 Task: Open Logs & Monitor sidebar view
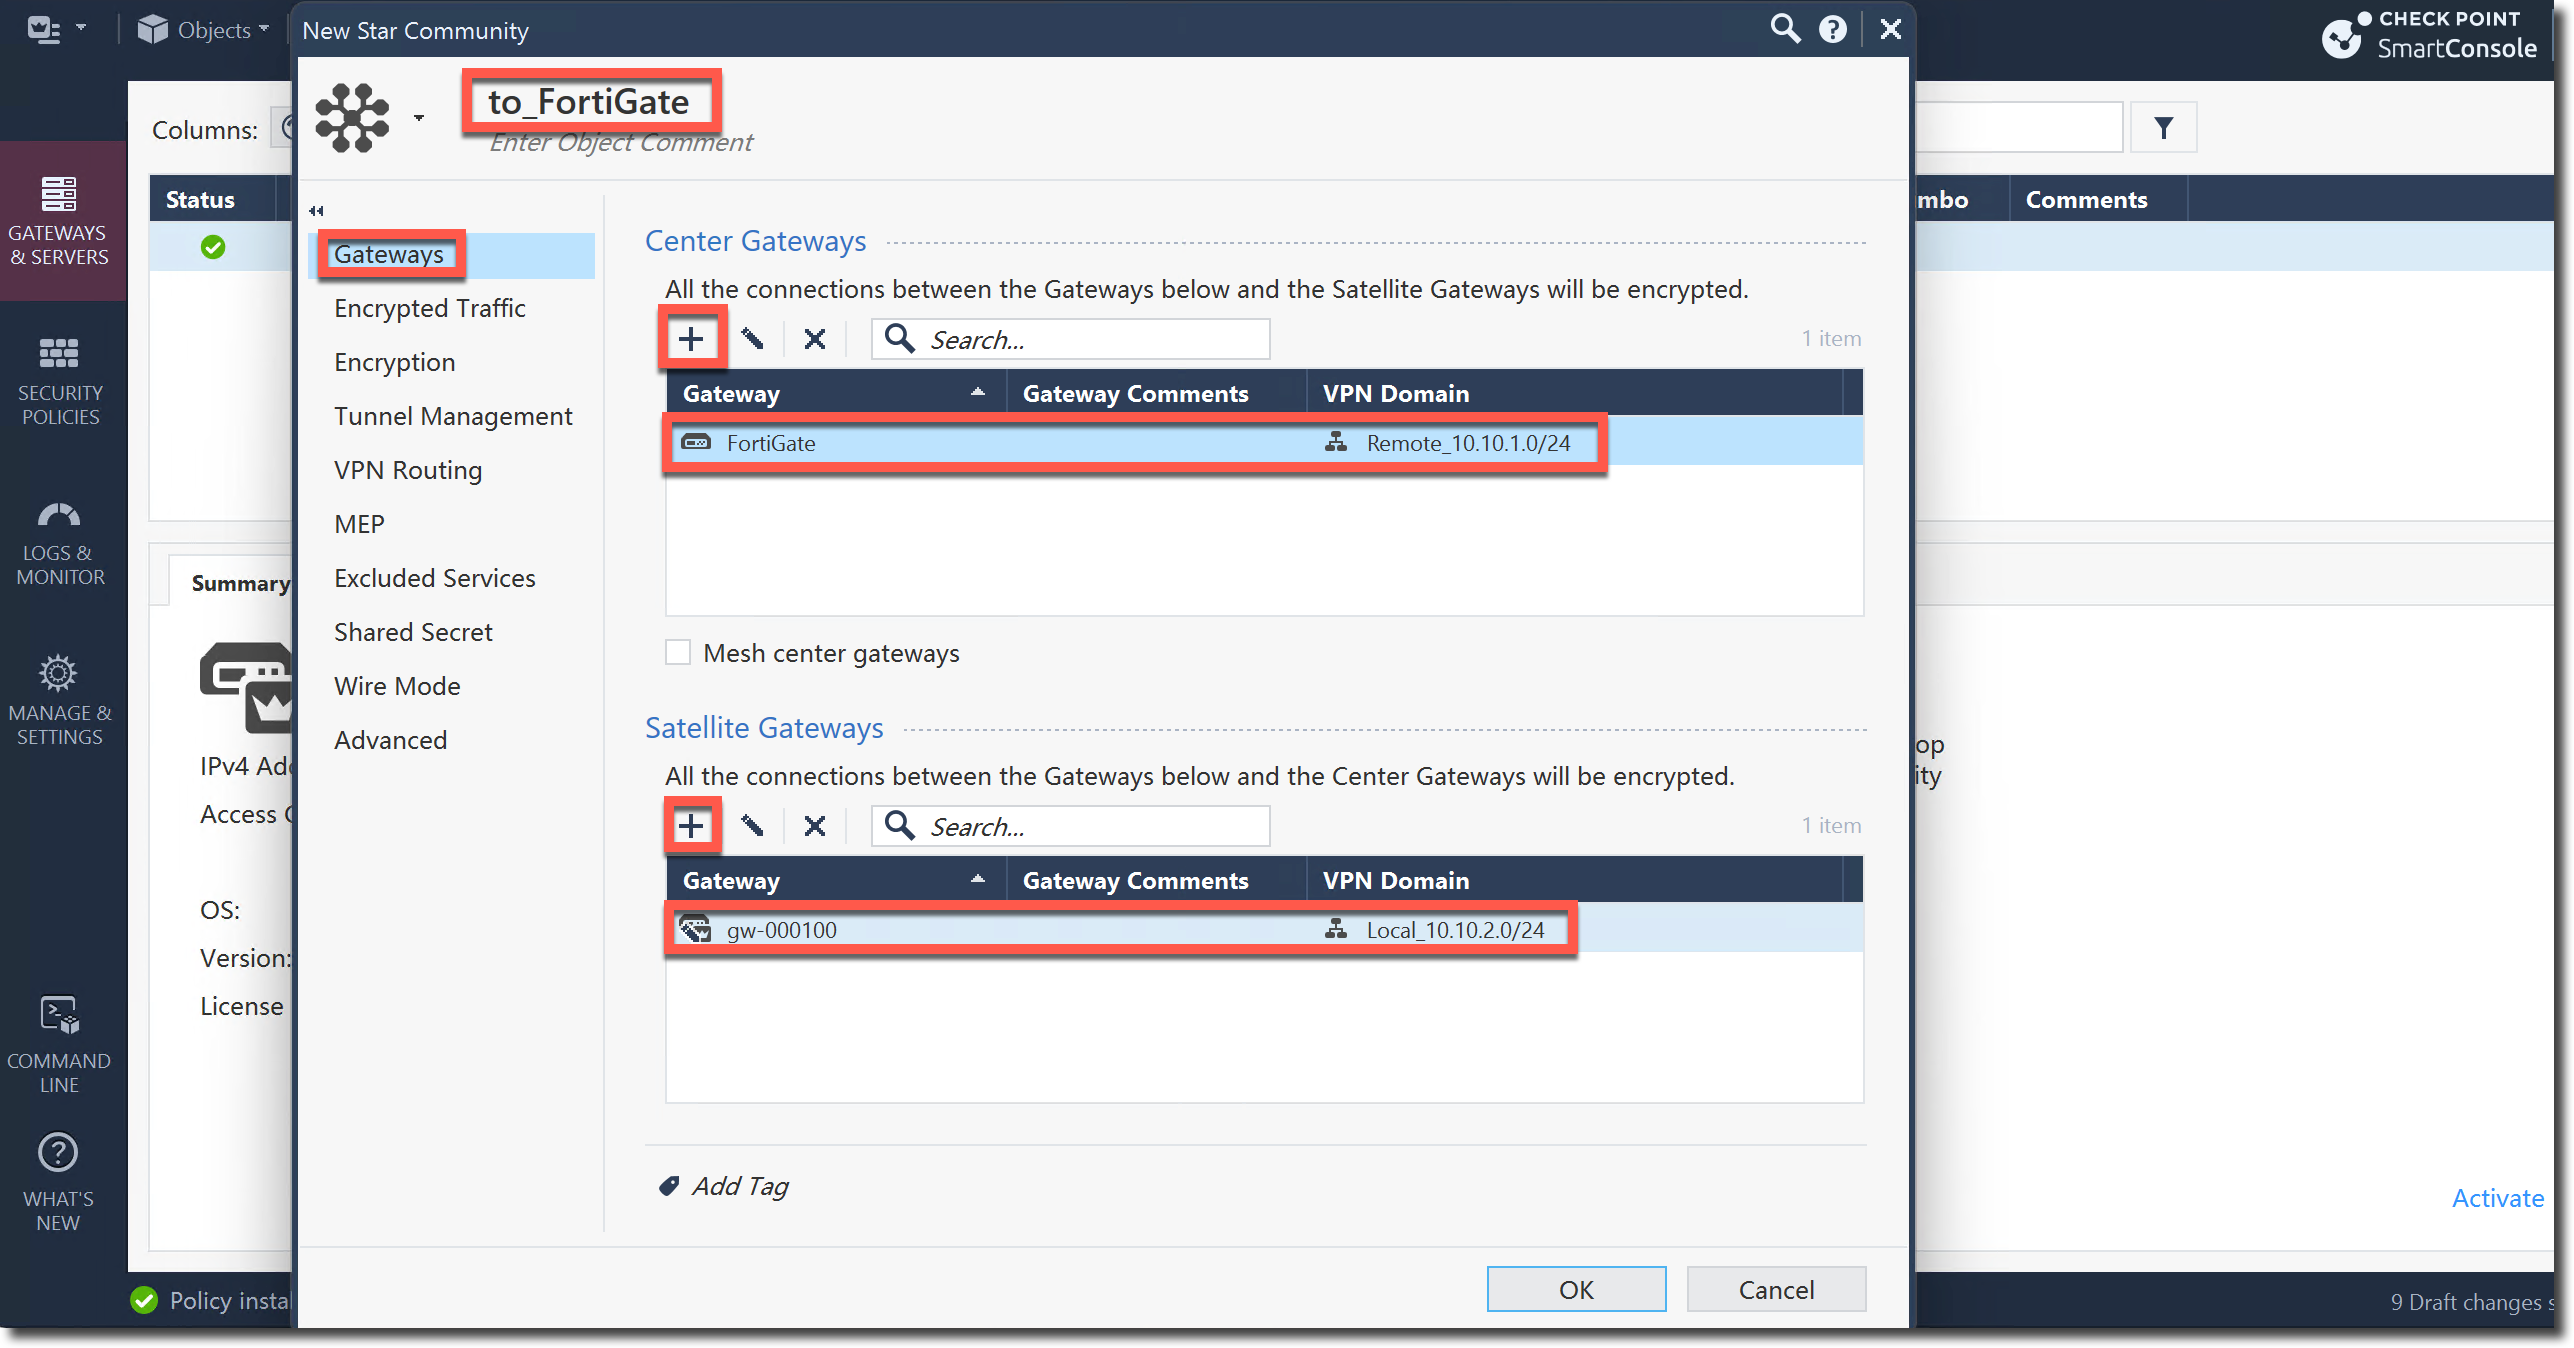[x=59, y=543]
